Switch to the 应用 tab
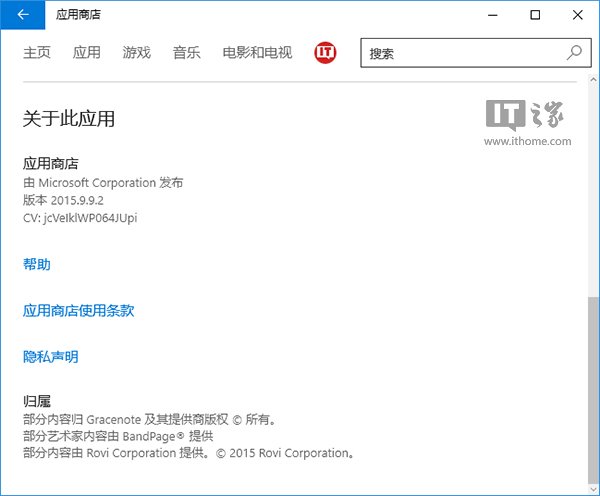Viewport: 600px width, 496px height. click(87, 52)
